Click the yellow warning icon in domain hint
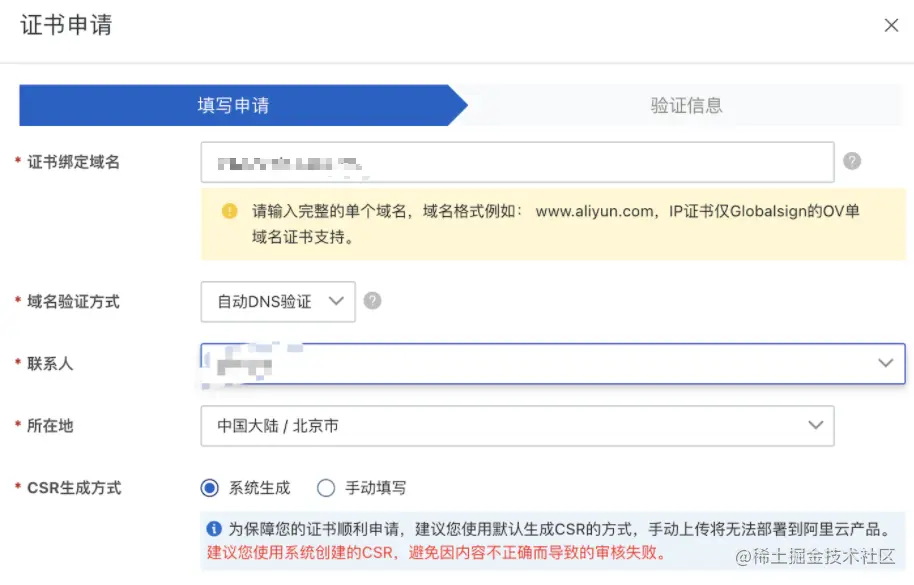The image size is (914, 585). coord(230,211)
